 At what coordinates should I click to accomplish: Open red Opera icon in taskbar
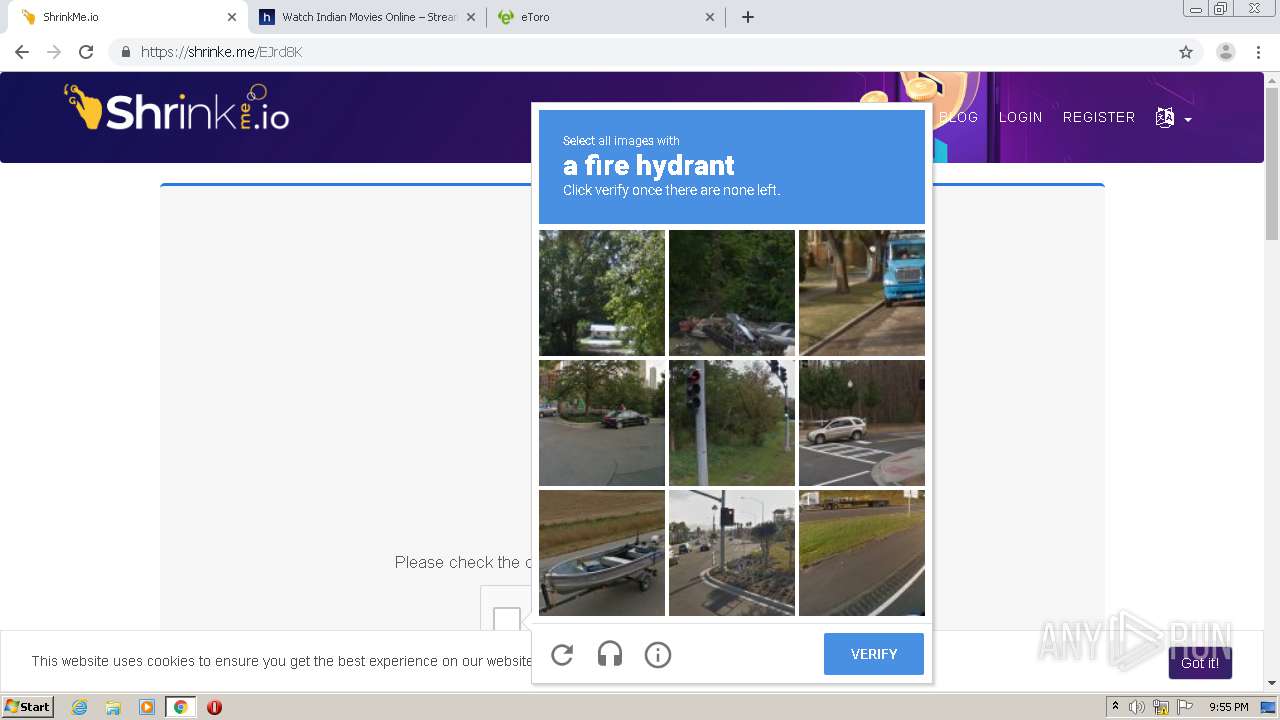coord(214,707)
